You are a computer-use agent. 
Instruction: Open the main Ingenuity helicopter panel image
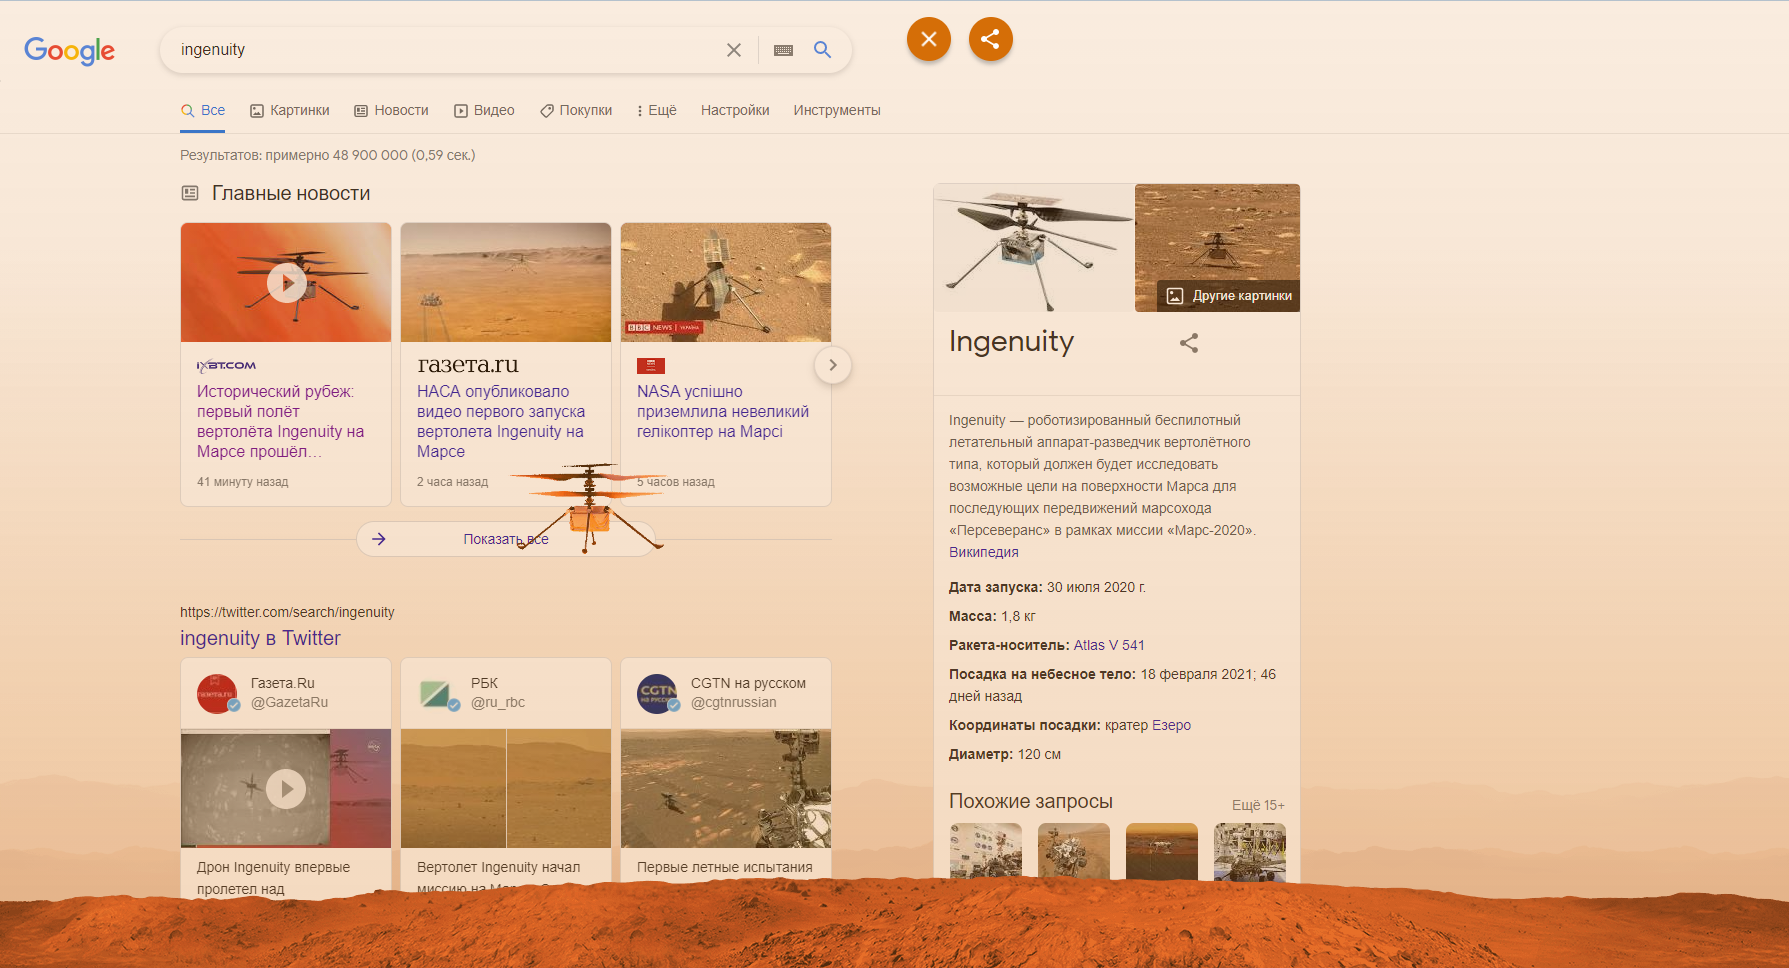(x=1034, y=248)
